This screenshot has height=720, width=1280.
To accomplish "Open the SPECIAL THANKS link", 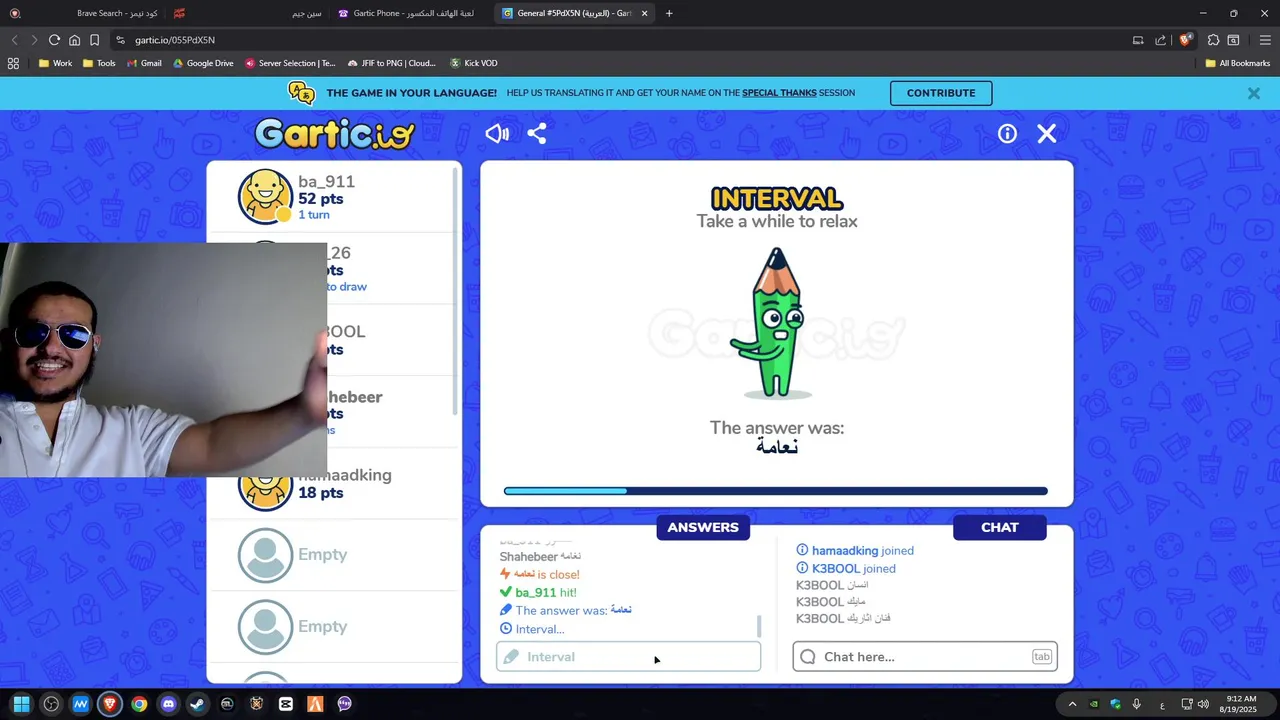I will [x=779, y=93].
